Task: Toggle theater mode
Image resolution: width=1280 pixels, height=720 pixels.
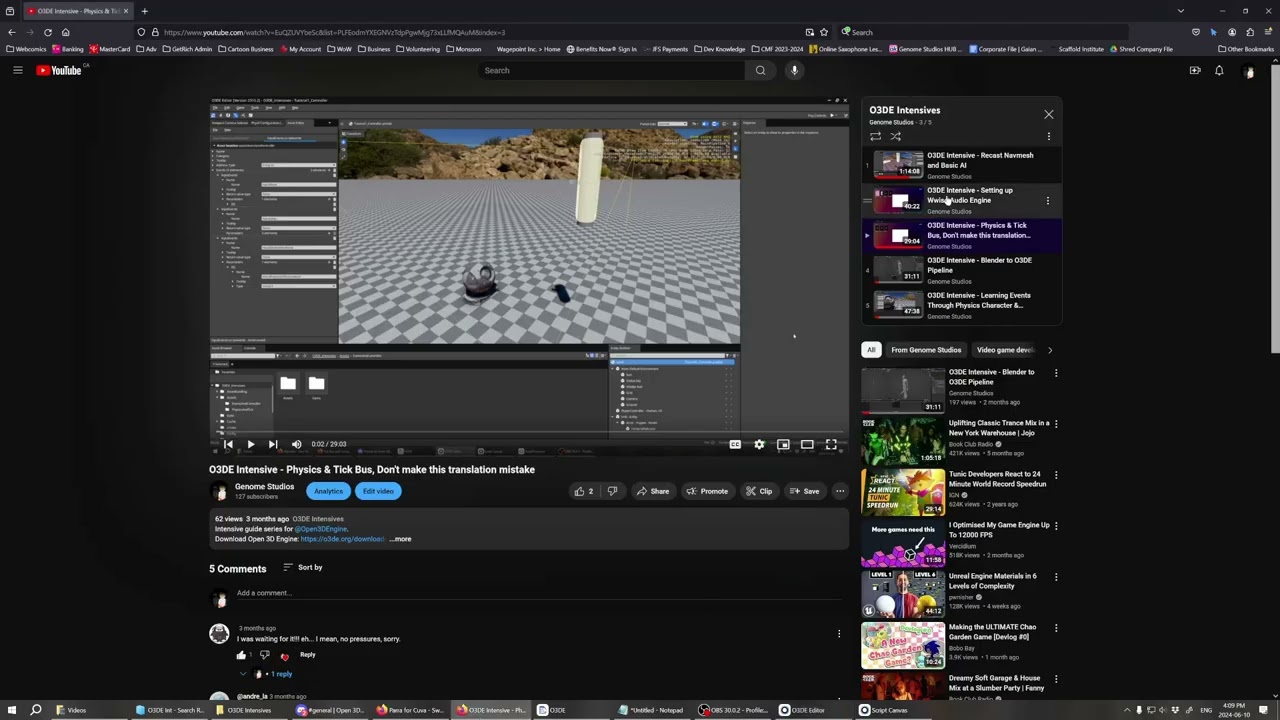Action: 807,444
